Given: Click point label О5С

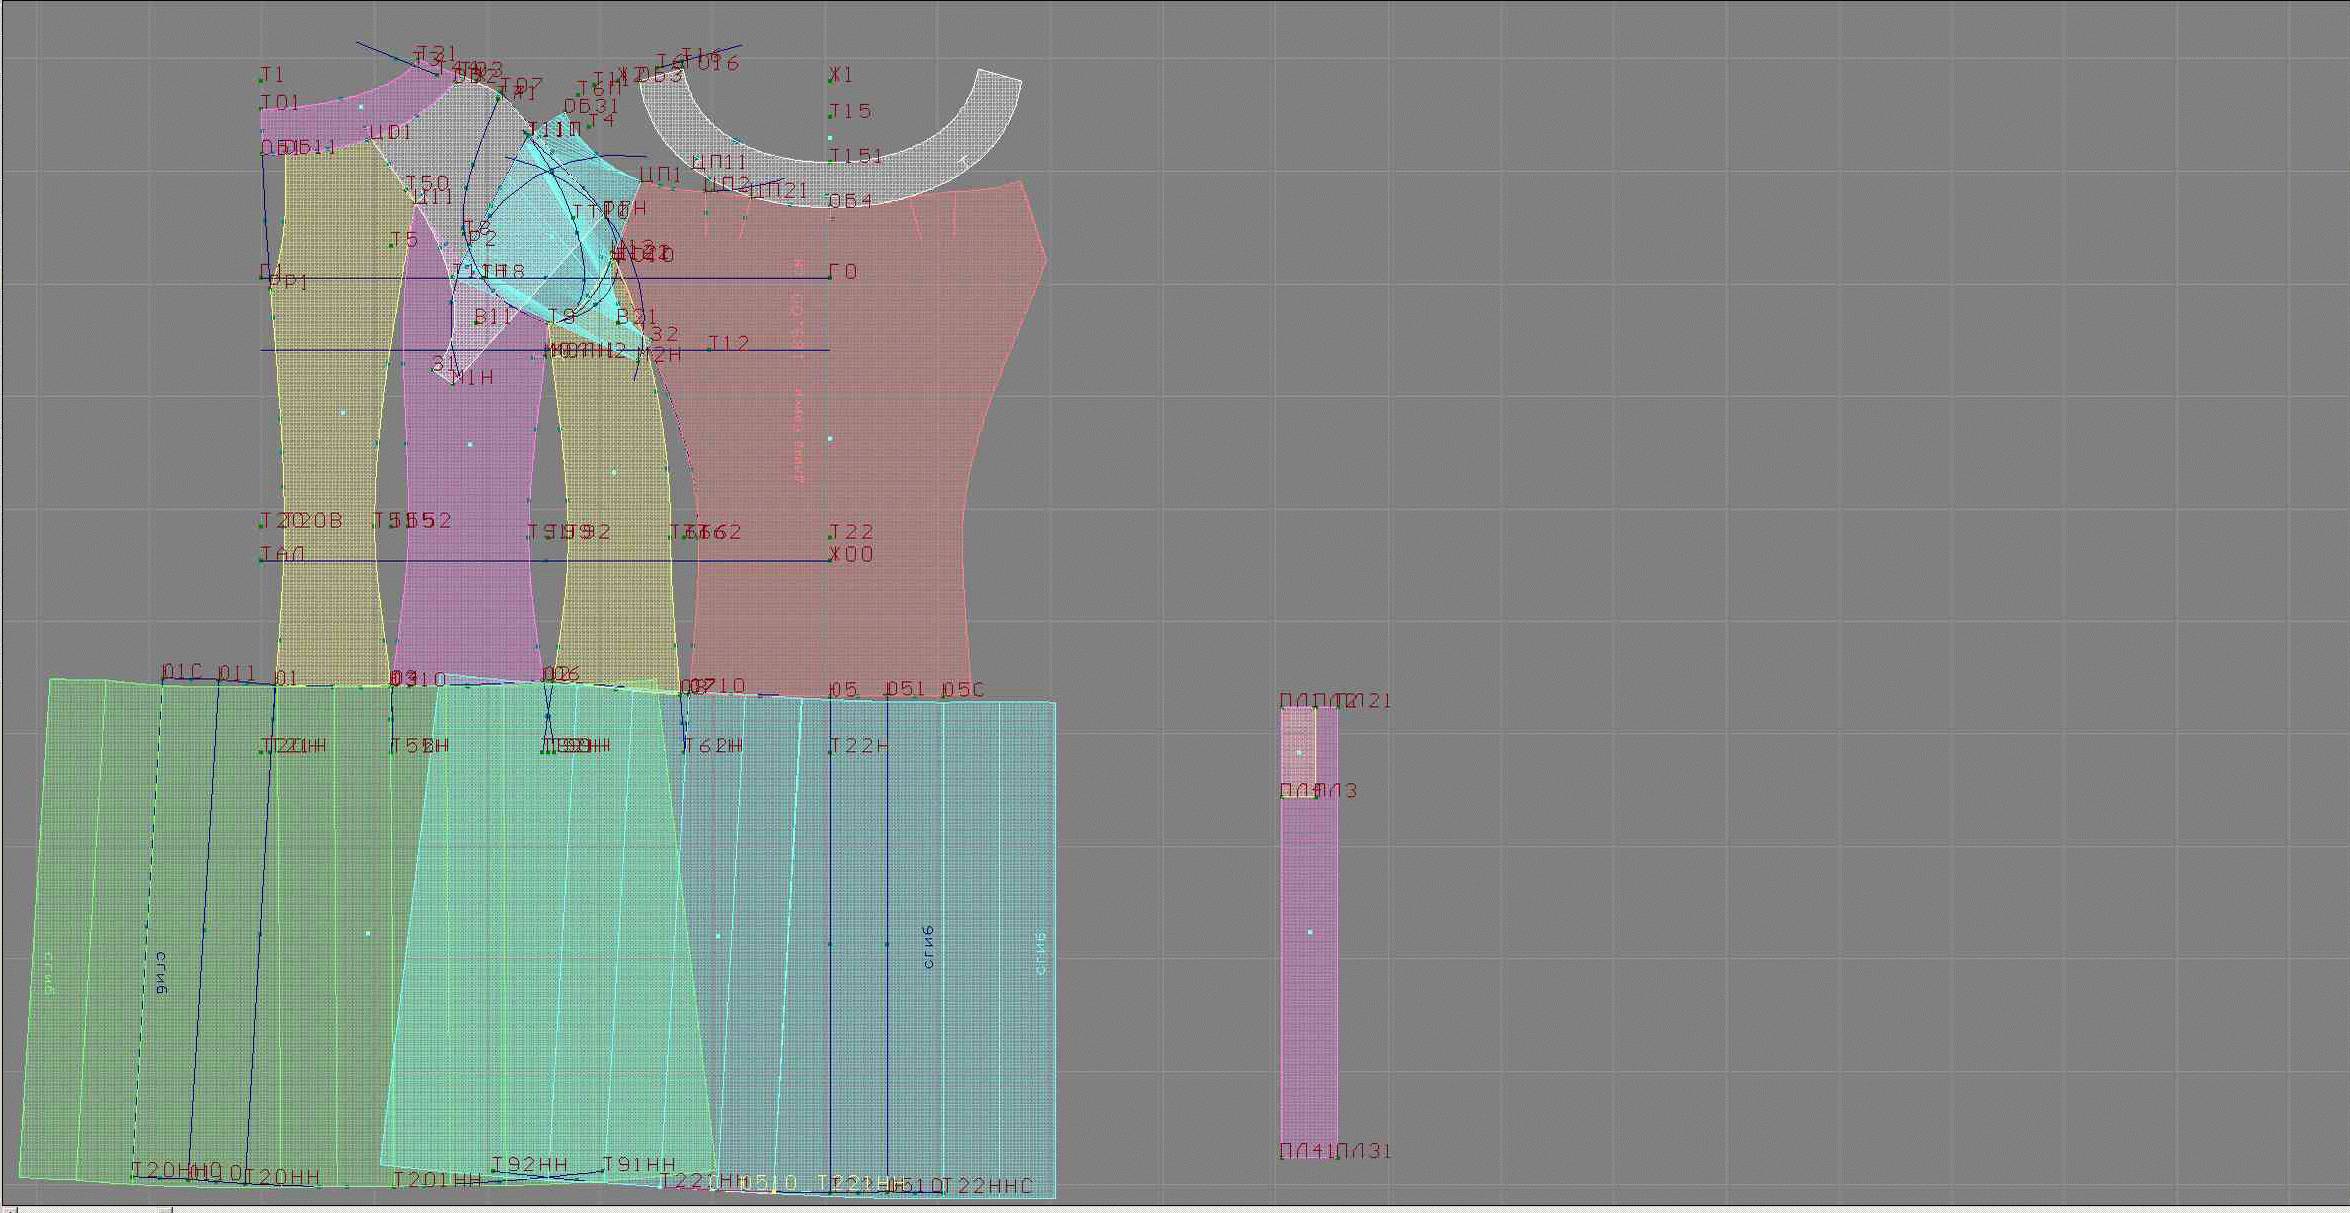Looking at the screenshot, I should (963, 690).
